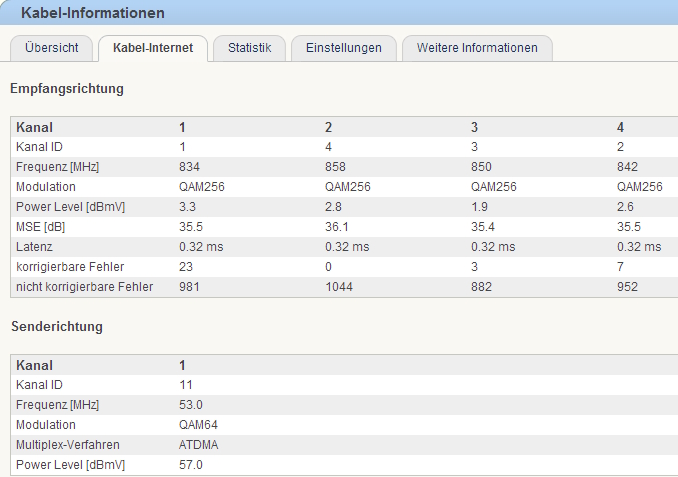Click power level value 1.9
The height and width of the screenshot is (477, 678).
click(480, 207)
